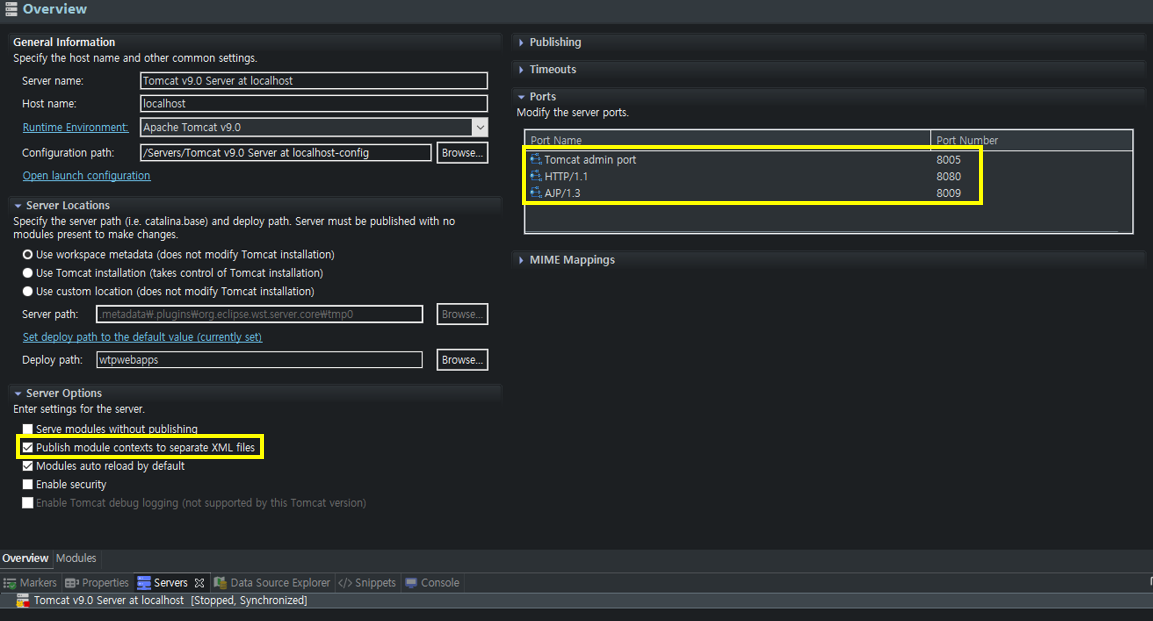
Task: Open the Properties tab
Action: pos(97,583)
